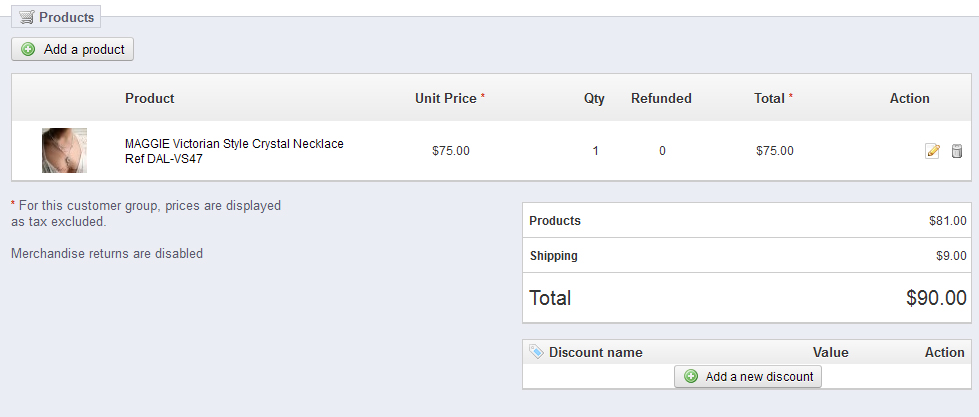
Task: Click the Refunded column header
Action: (x=661, y=98)
